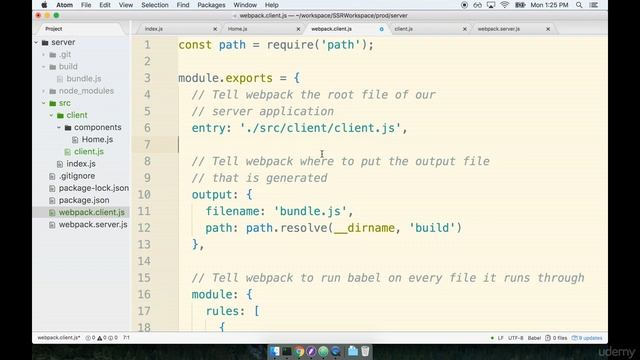
Task: Open the Help menu
Action: pos(271,5)
